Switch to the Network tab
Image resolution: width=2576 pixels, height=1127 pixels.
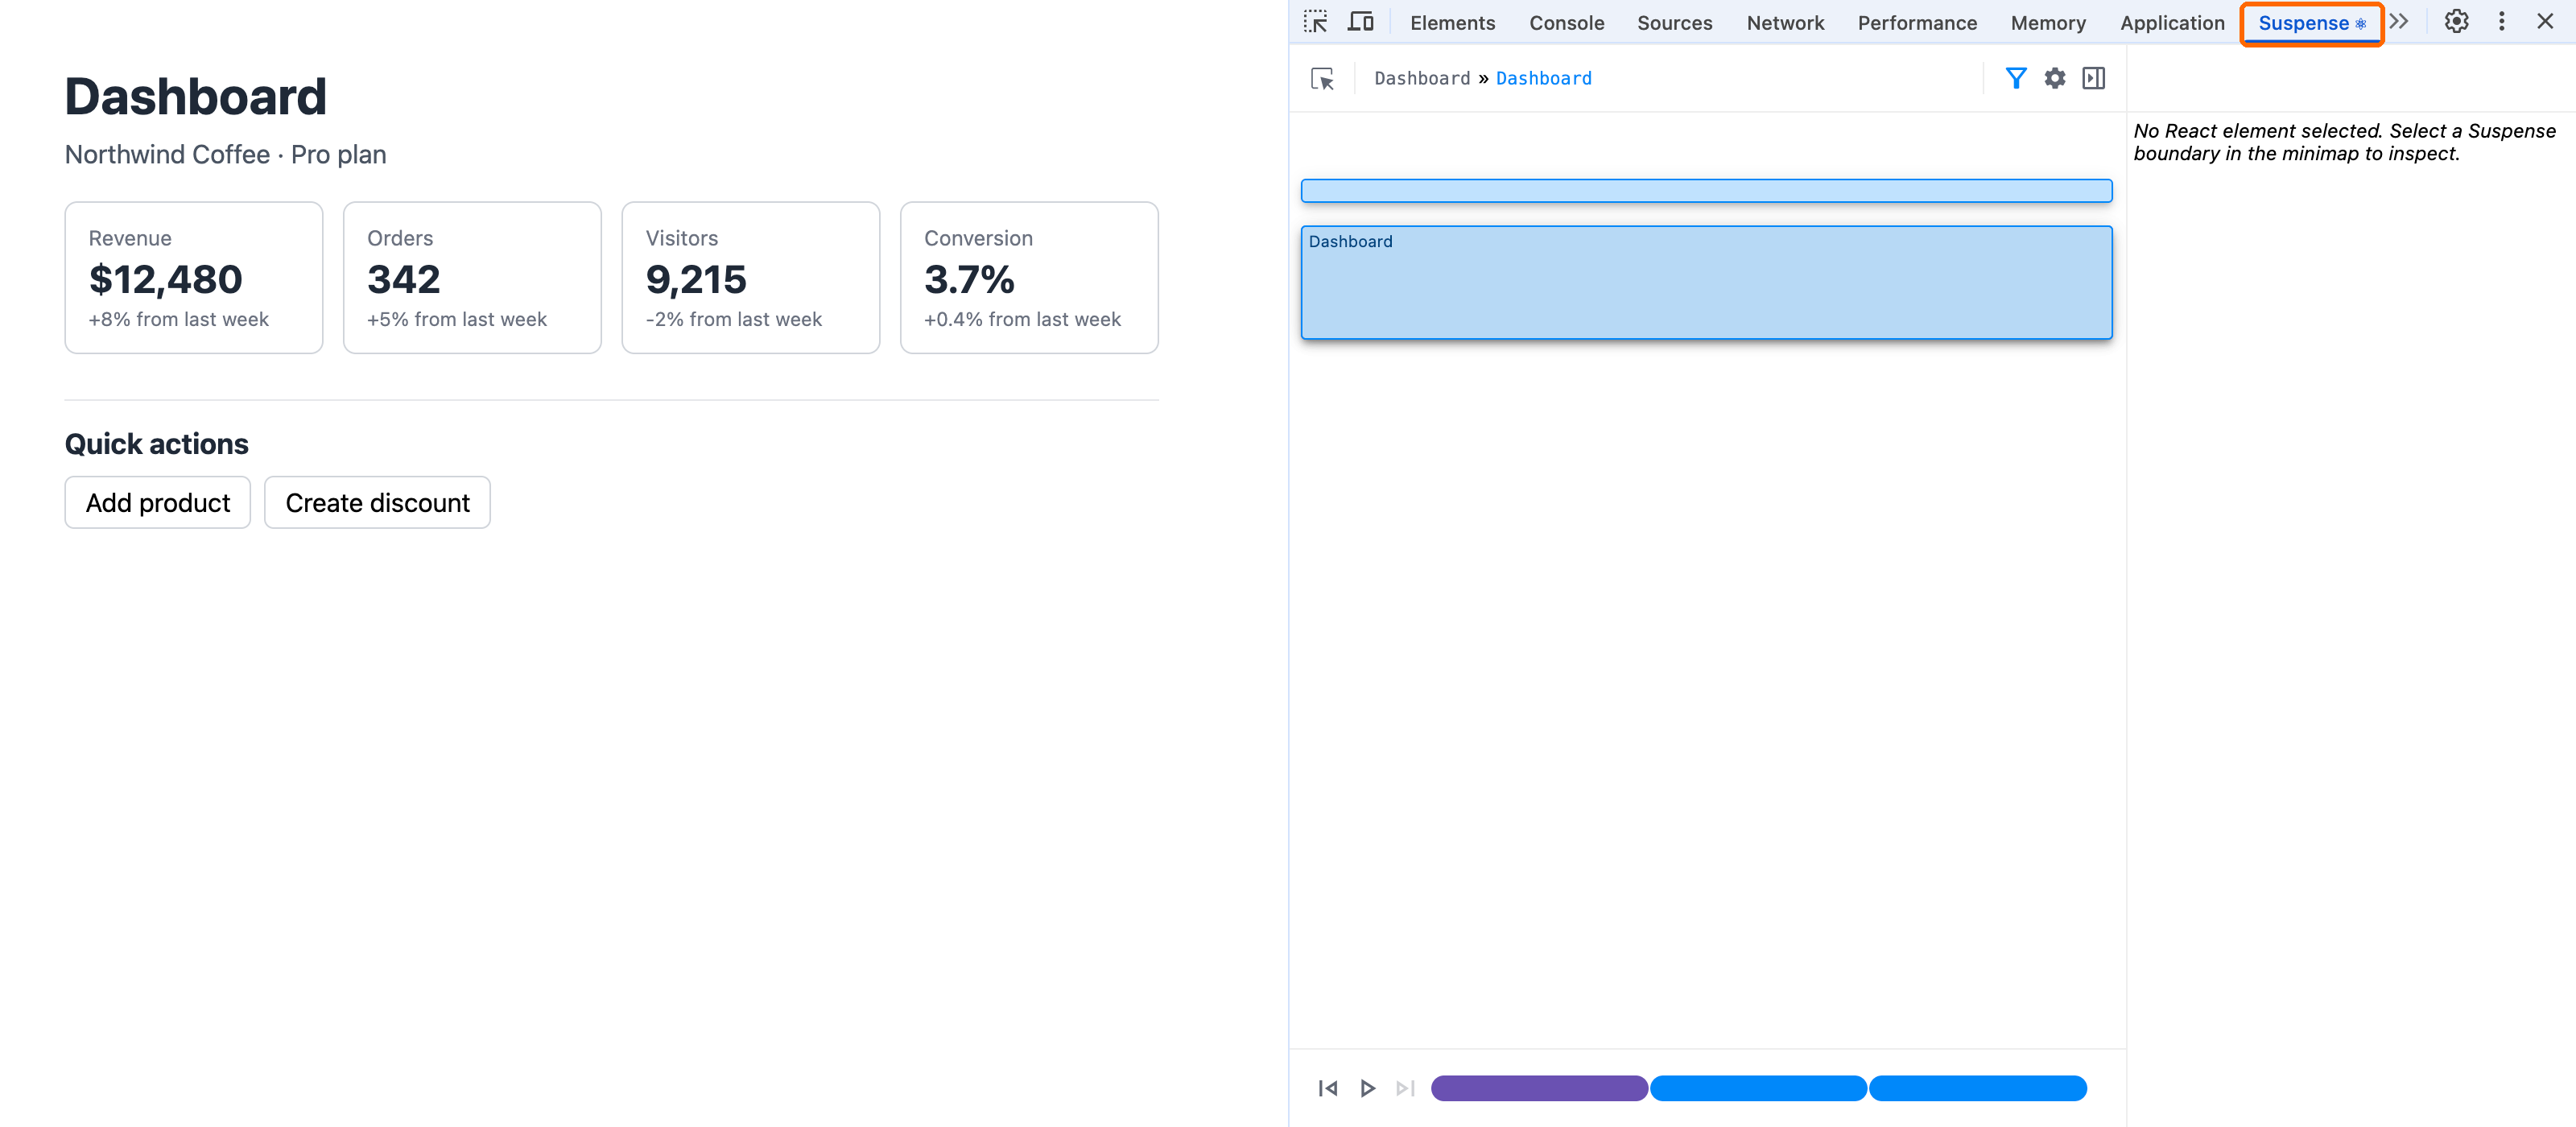[1785, 22]
